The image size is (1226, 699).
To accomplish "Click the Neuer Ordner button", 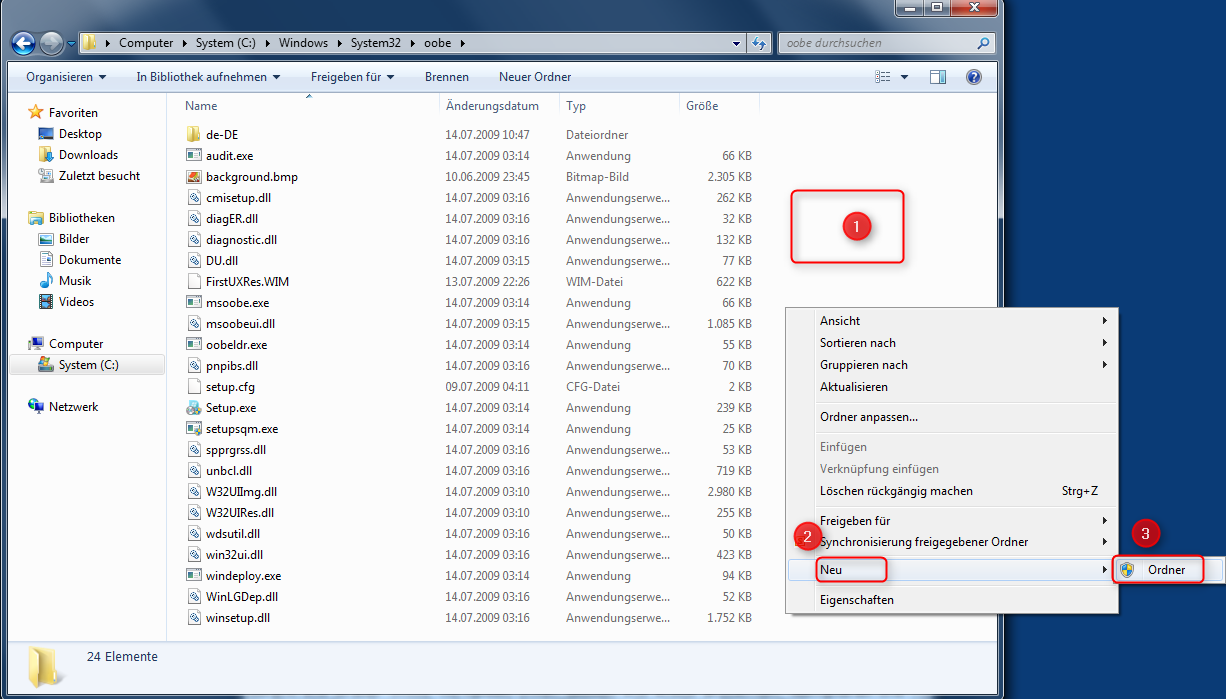I will pos(533,76).
